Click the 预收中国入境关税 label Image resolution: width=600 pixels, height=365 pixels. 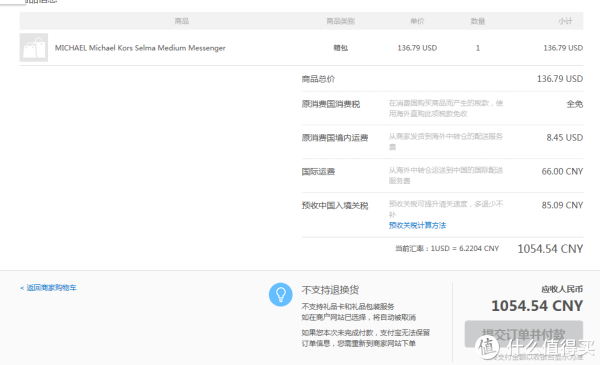pos(335,205)
